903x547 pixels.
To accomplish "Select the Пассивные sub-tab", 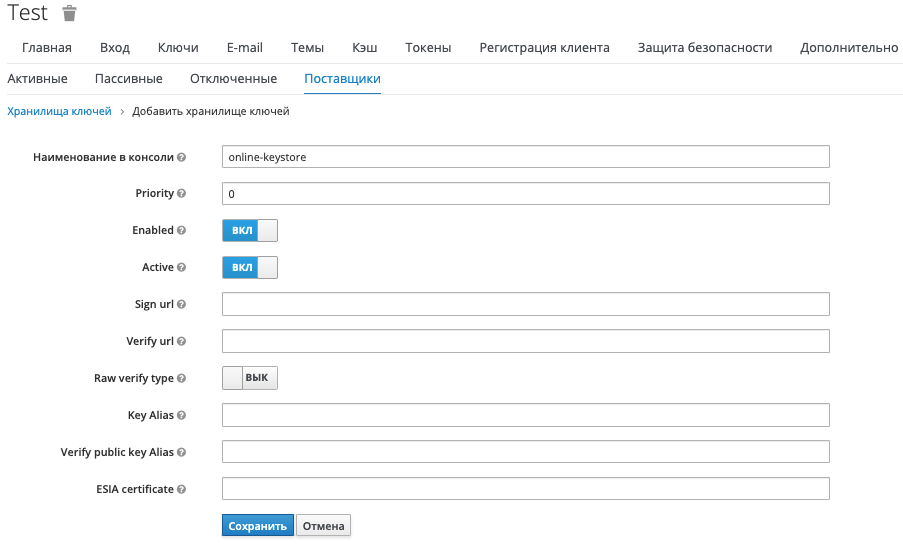I will pos(128,78).
